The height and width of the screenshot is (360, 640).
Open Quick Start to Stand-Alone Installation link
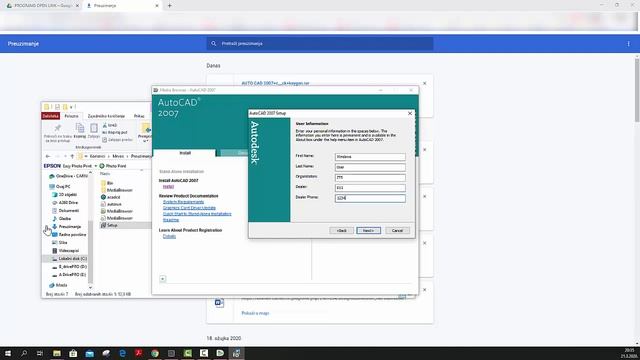click(x=197, y=214)
